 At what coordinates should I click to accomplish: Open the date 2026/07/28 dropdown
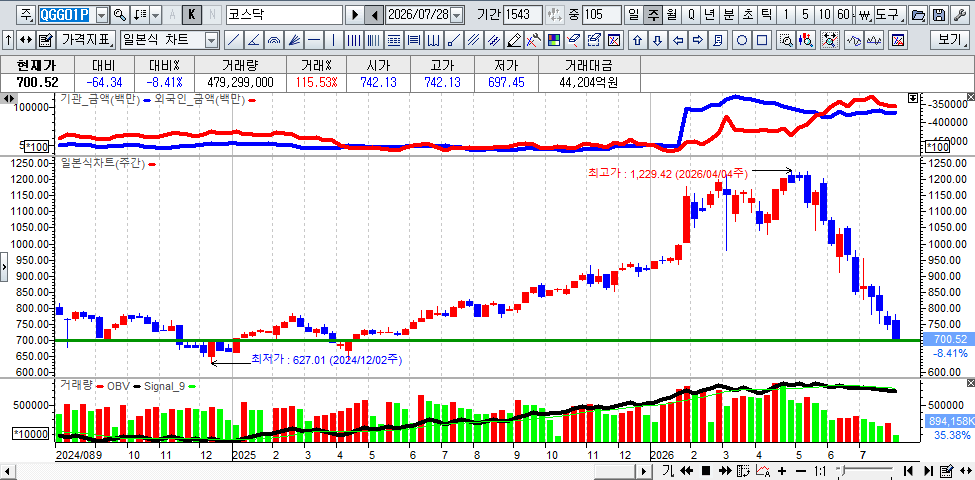pos(457,14)
